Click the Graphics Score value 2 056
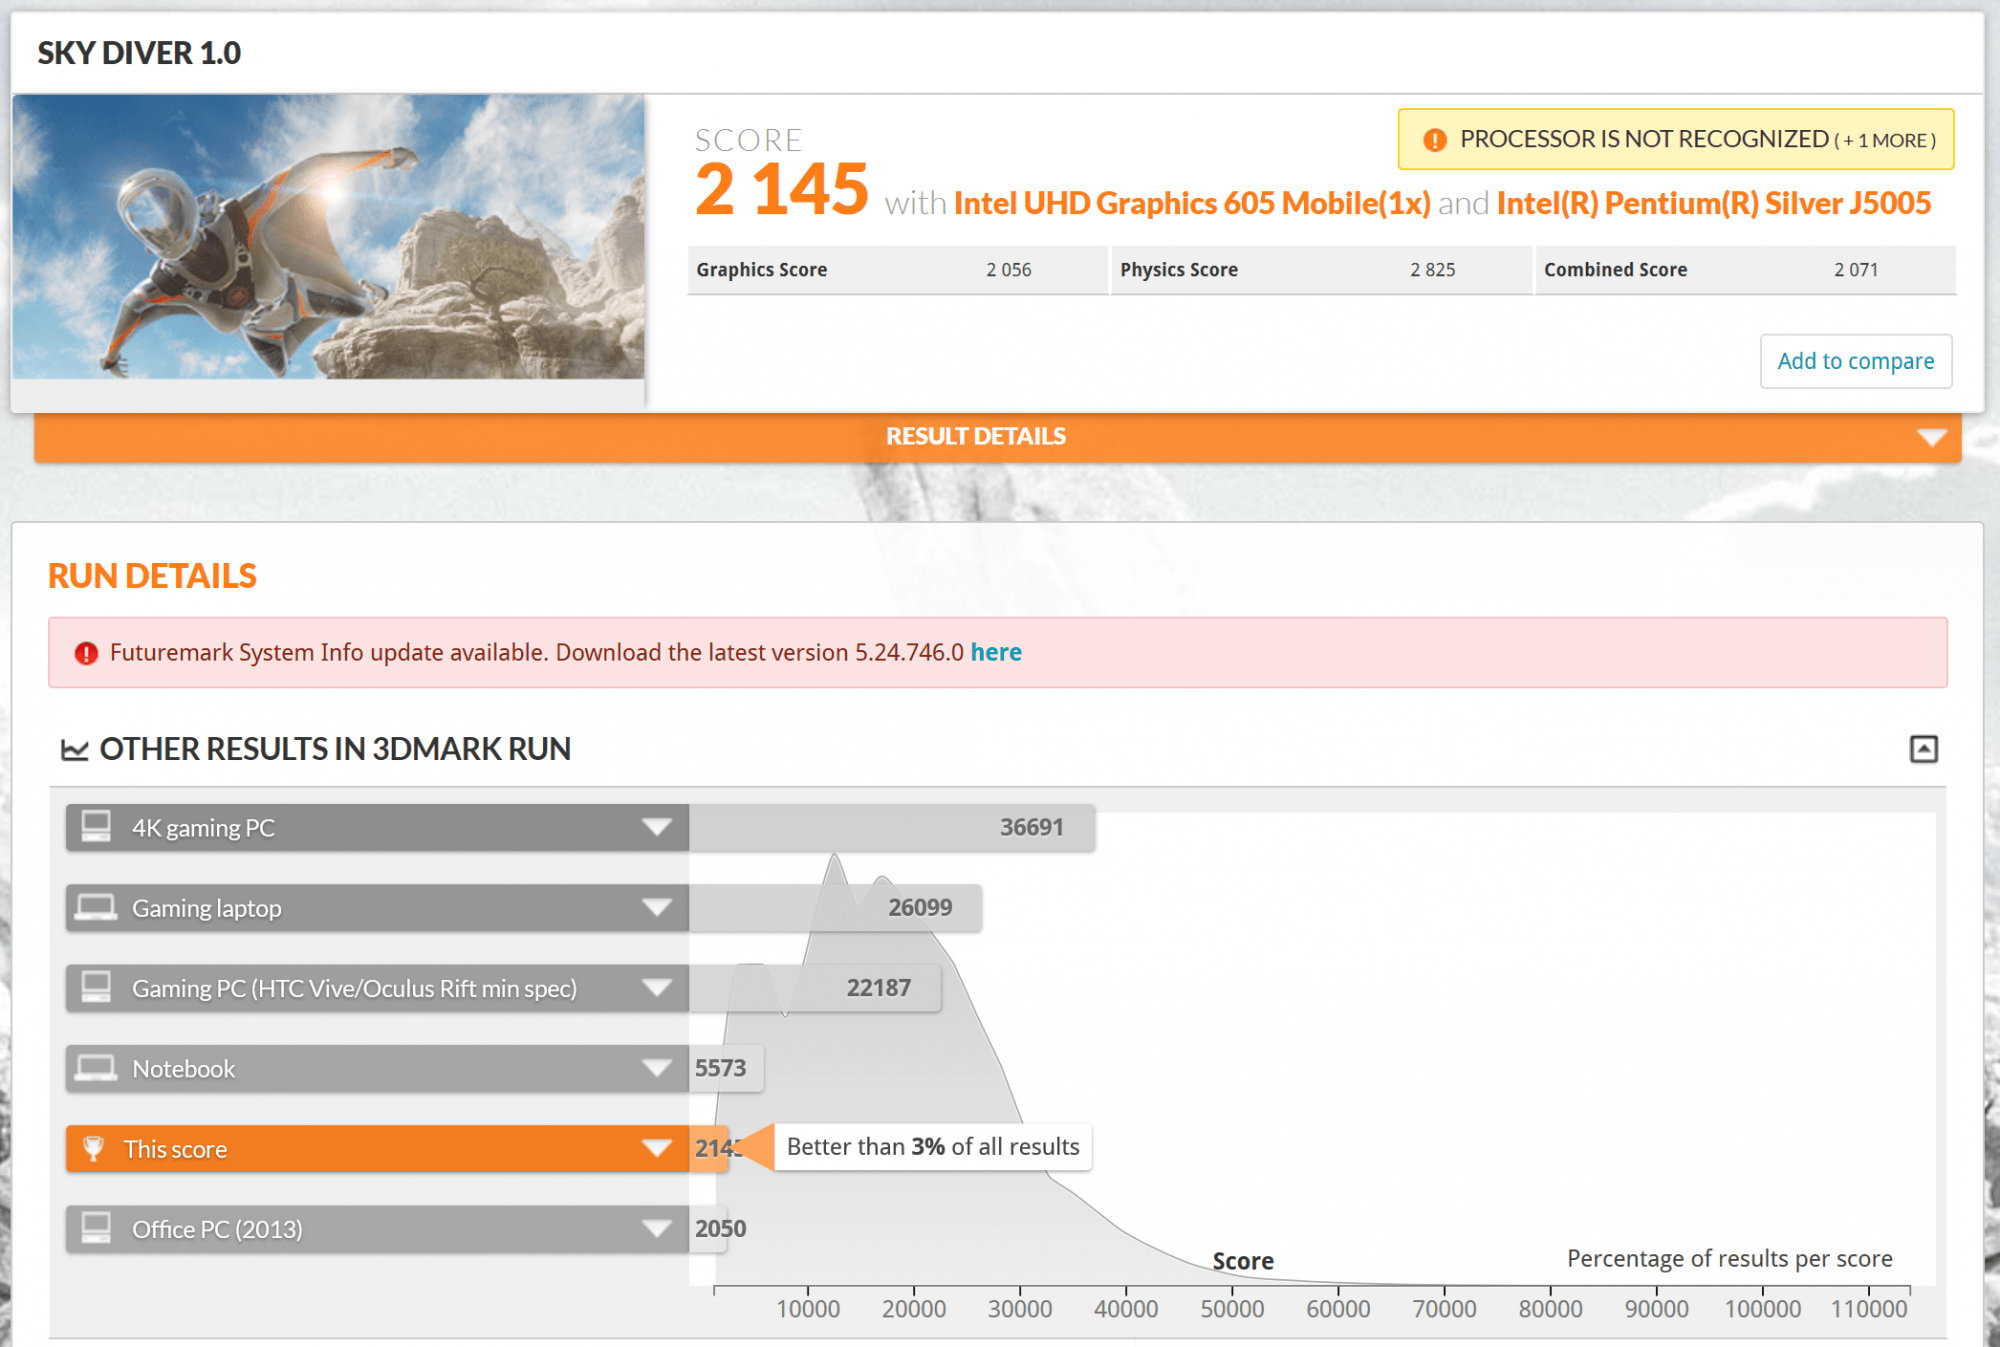 (1009, 270)
